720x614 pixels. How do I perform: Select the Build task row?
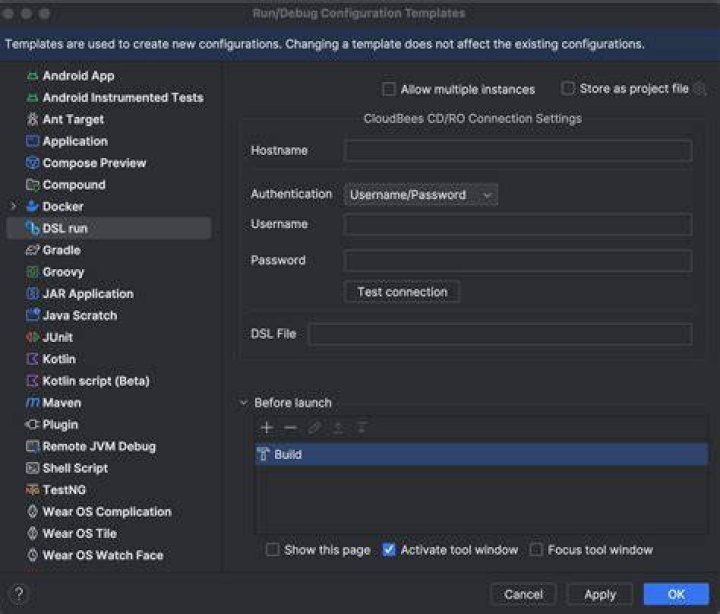[481, 454]
